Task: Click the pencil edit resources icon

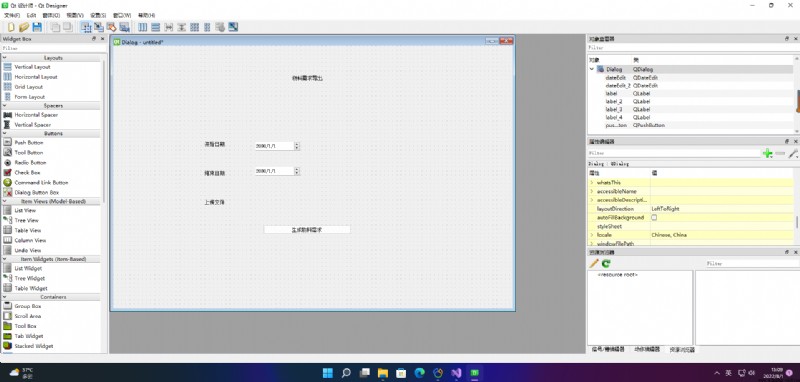Action: 594,264
